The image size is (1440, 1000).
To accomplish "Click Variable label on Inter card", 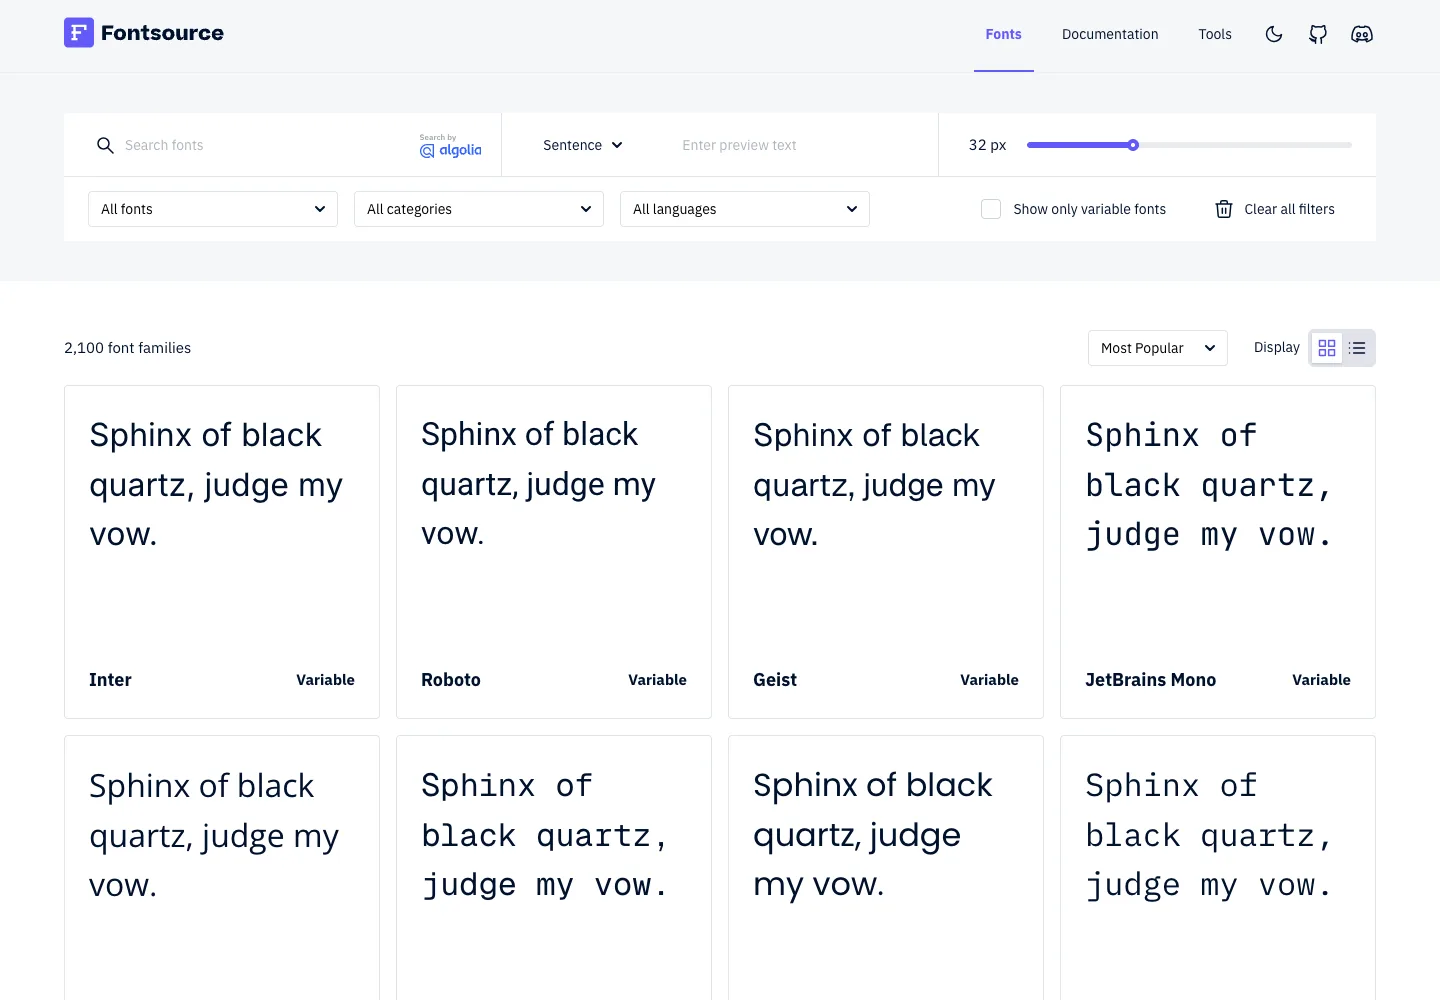I will [x=325, y=680].
